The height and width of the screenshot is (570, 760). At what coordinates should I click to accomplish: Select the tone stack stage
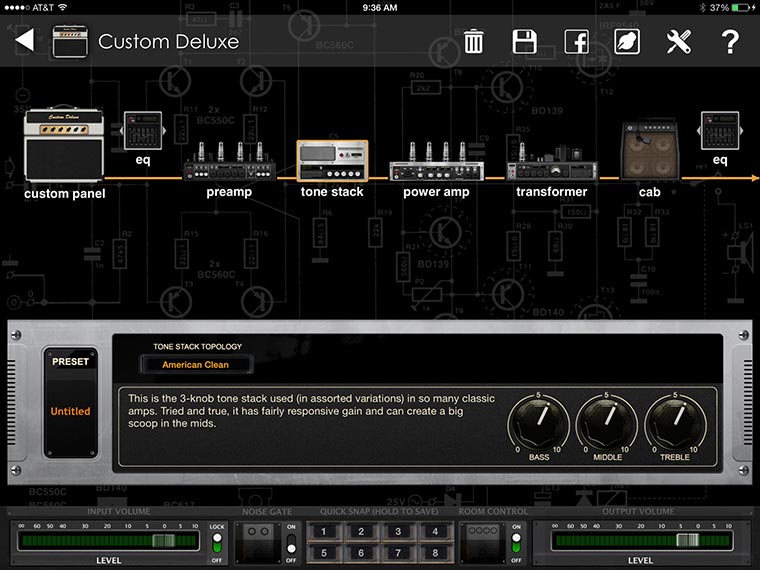click(332, 160)
